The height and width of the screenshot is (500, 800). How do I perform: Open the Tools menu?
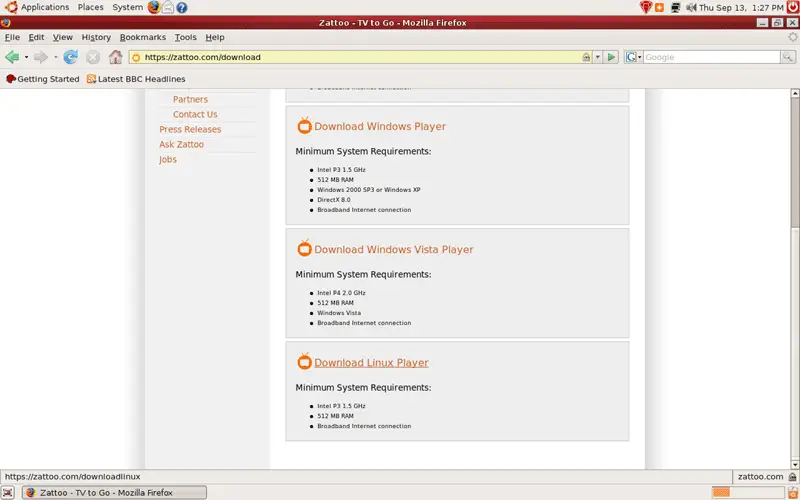(x=185, y=37)
